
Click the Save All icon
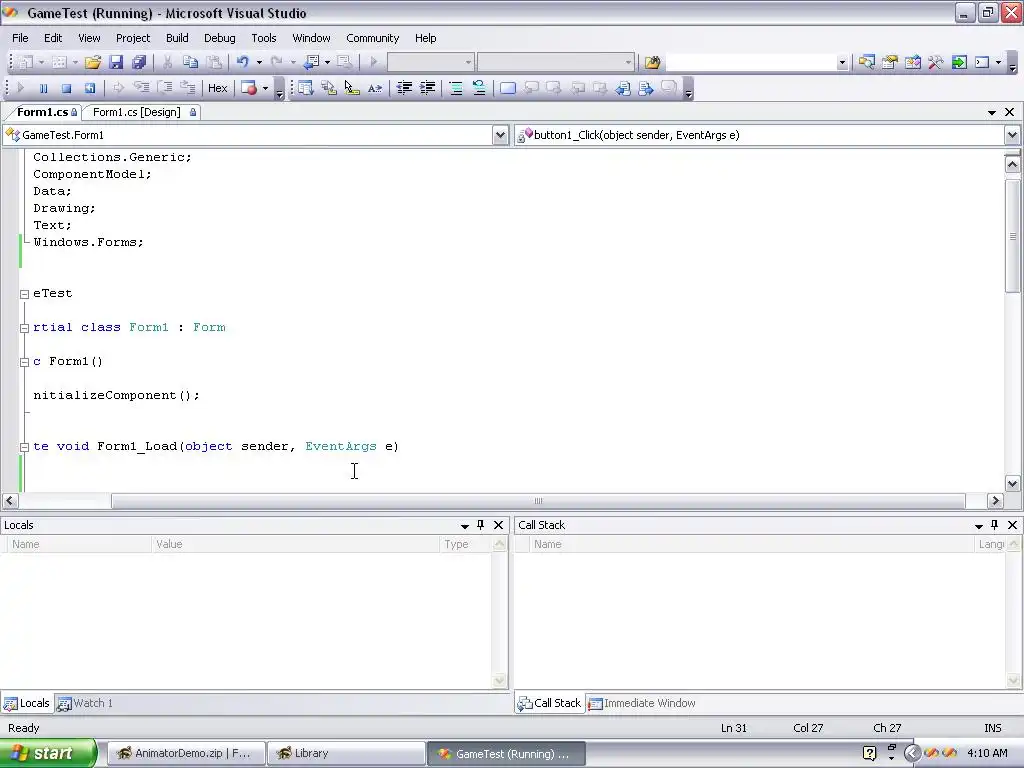tap(138, 62)
